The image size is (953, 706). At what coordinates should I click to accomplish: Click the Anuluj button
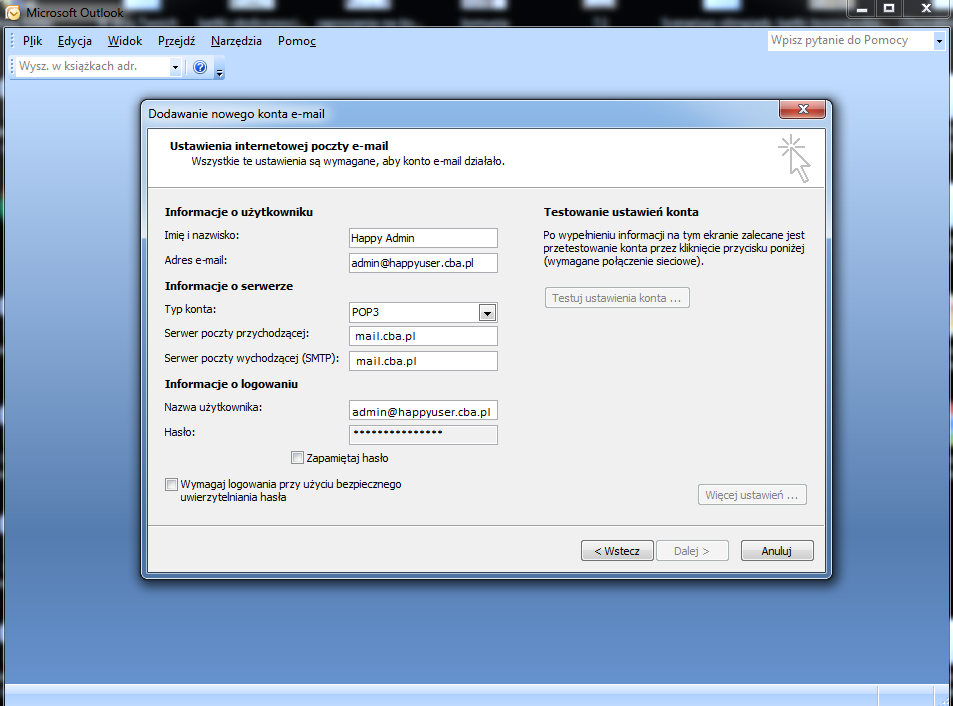pos(777,550)
